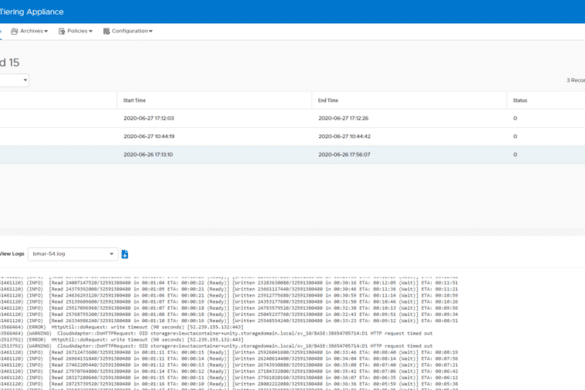Click the Configuration grid icon
The width and height of the screenshot is (585, 390).
(x=106, y=31)
